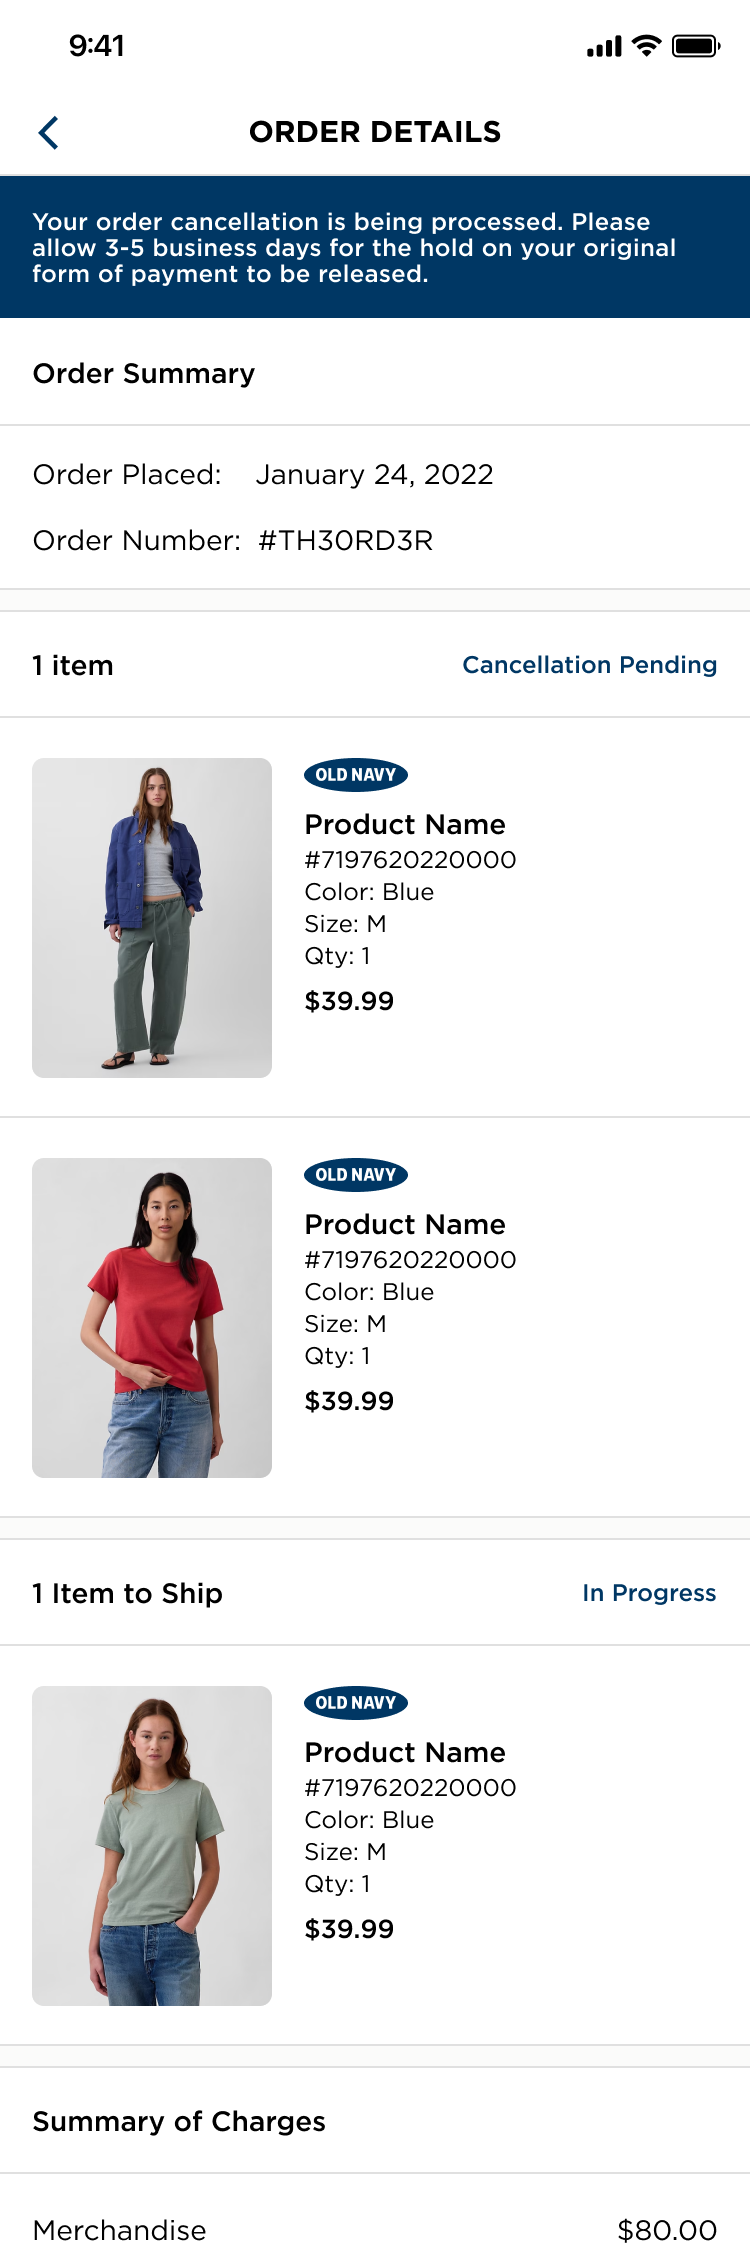Tap the Old Navy badge on the green tee item
750x2256 pixels.
click(x=355, y=1703)
